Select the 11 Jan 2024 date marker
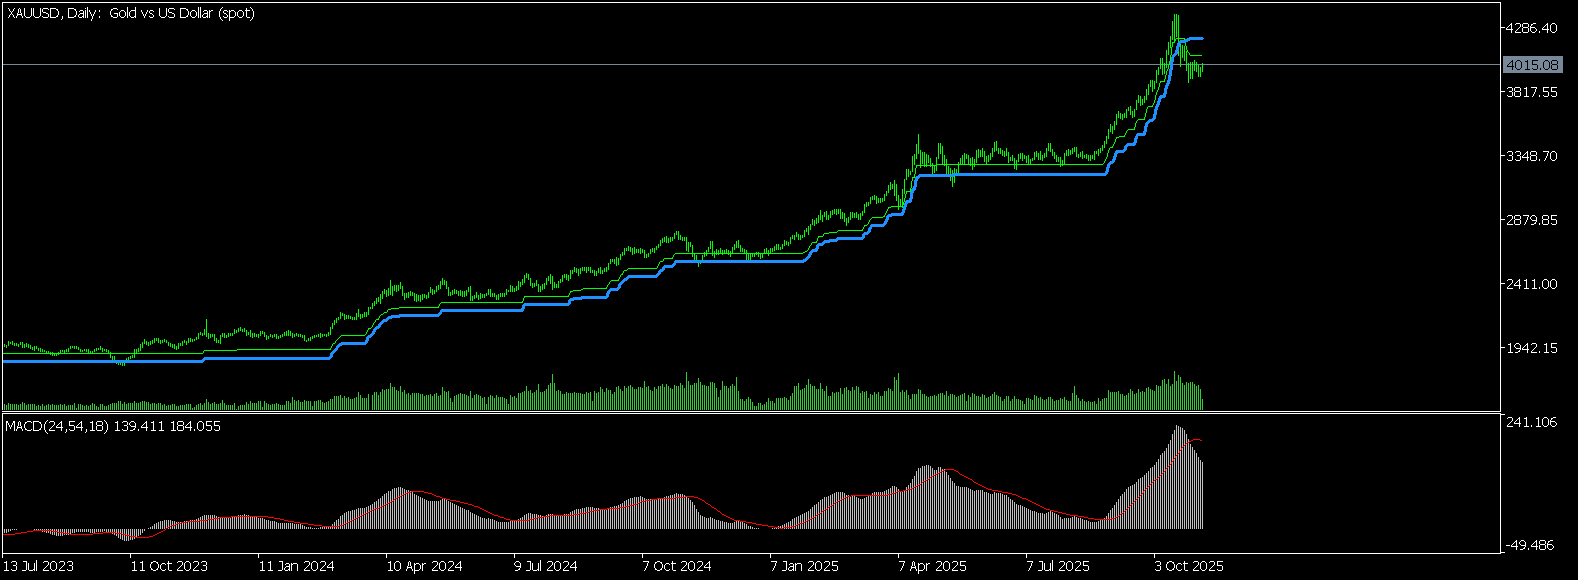1578x580 pixels. [x=296, y=566]
